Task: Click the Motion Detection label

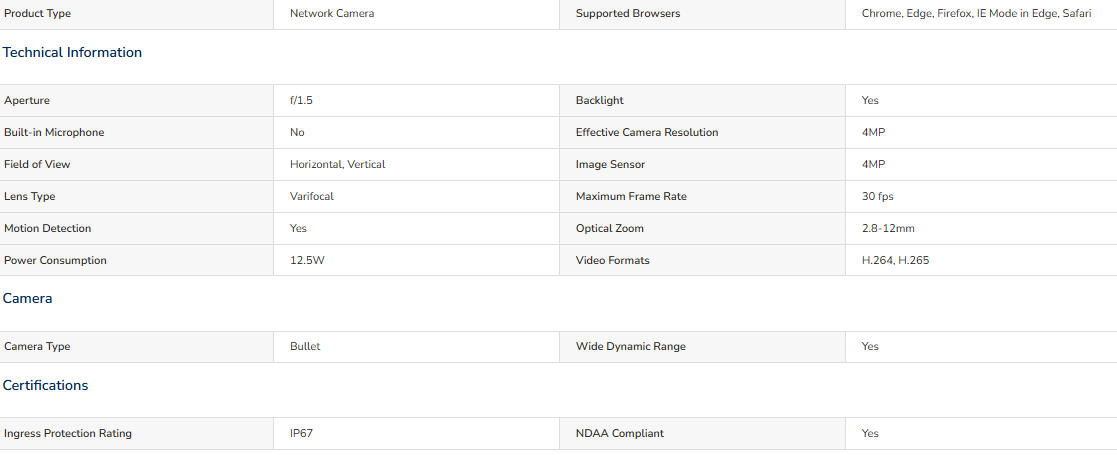Action: coord(48,229)
